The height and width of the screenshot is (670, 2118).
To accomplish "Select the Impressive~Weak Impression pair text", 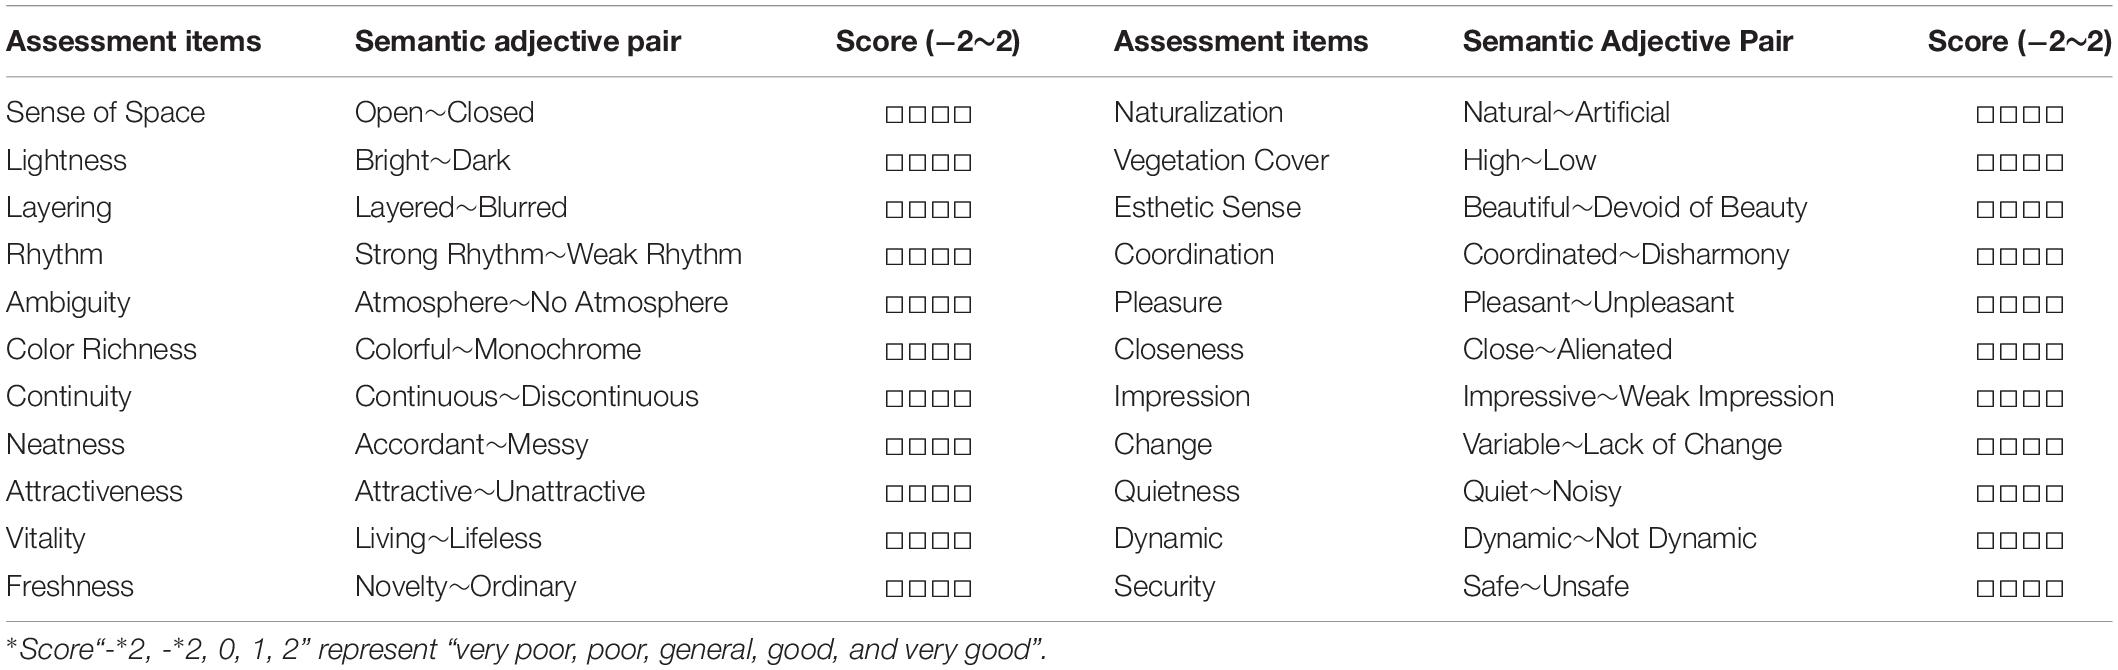I will pos(1648,397).
